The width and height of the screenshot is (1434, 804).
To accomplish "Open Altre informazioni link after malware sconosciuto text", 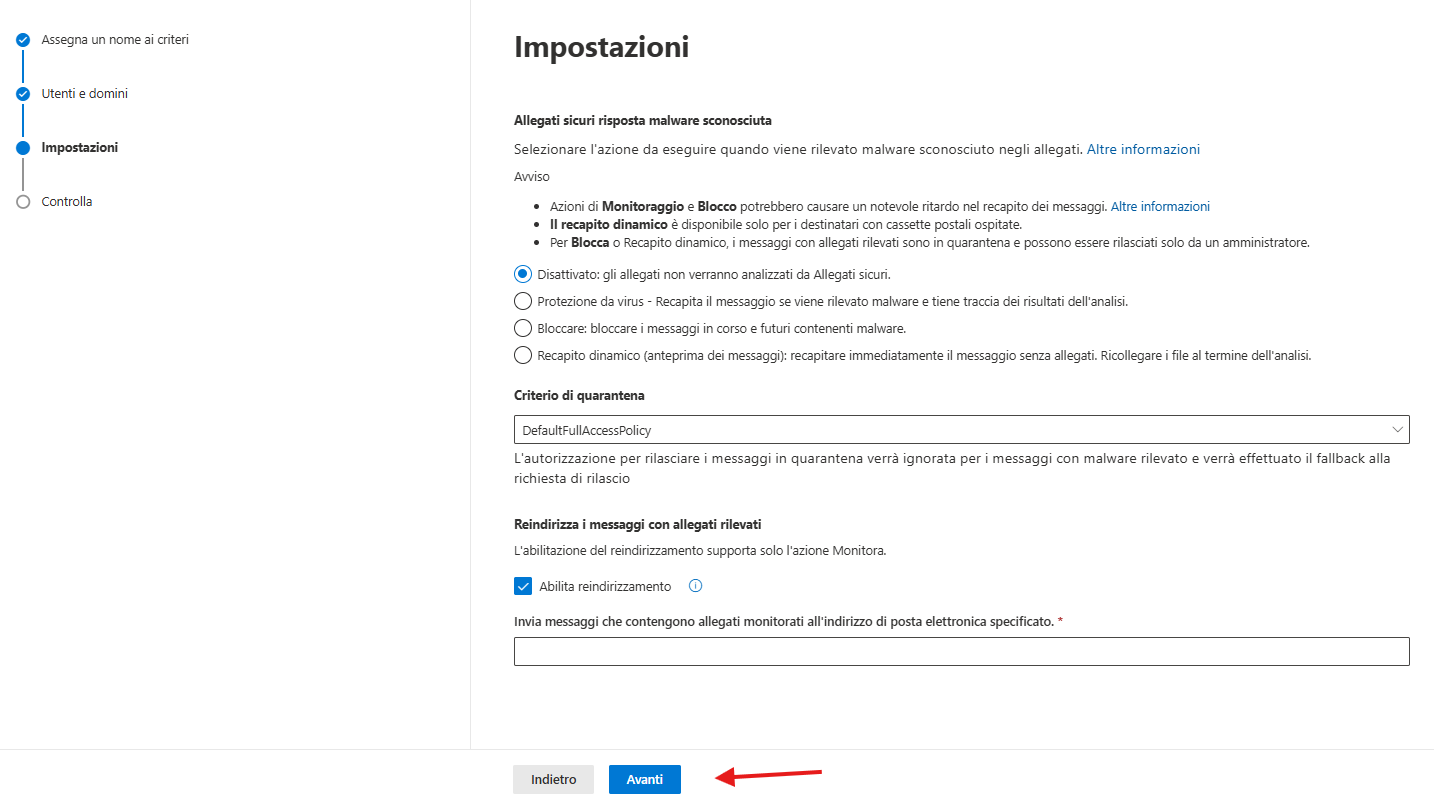I will [1143, 149].
